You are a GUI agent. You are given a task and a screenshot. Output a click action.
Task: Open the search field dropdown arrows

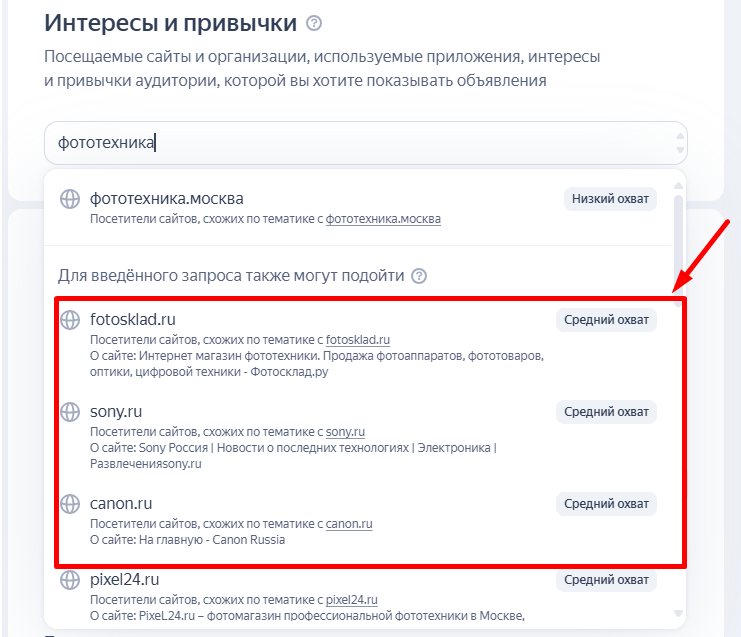pos(681,143)
